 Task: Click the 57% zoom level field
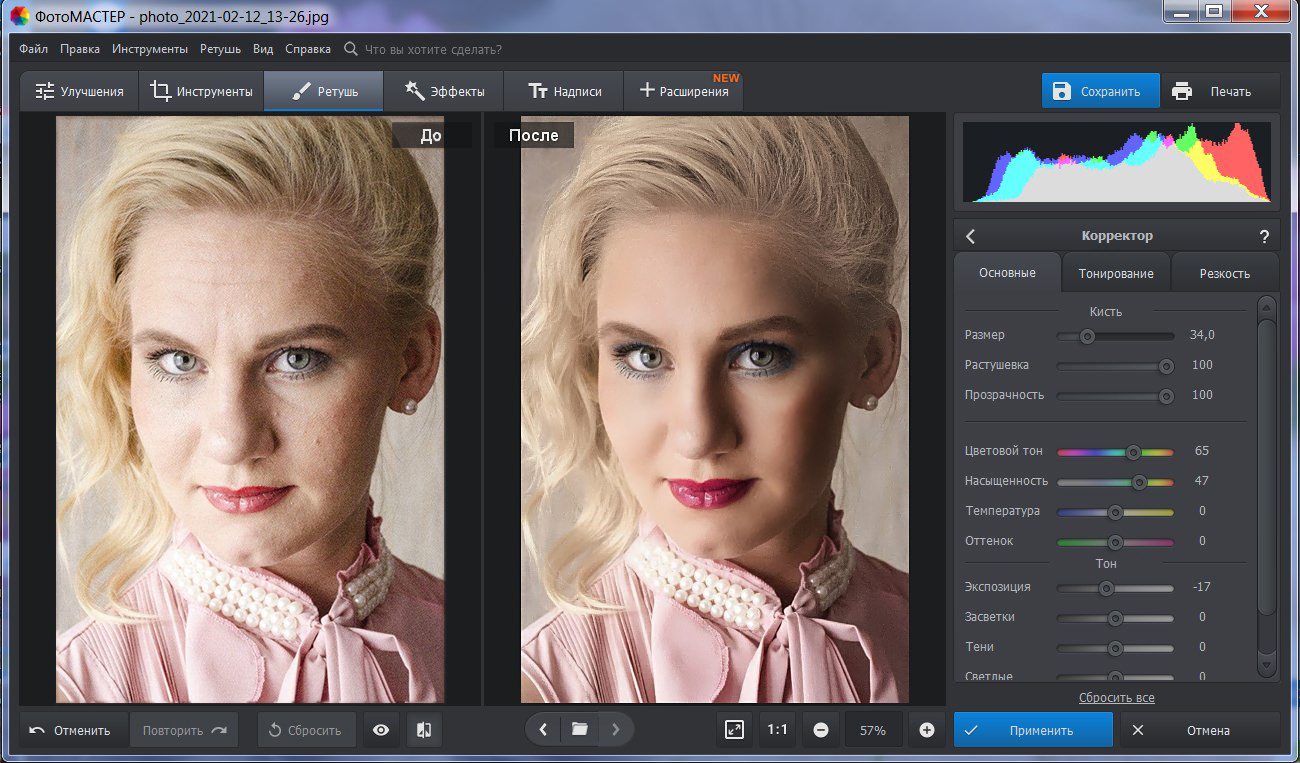(x=872, y=730)
